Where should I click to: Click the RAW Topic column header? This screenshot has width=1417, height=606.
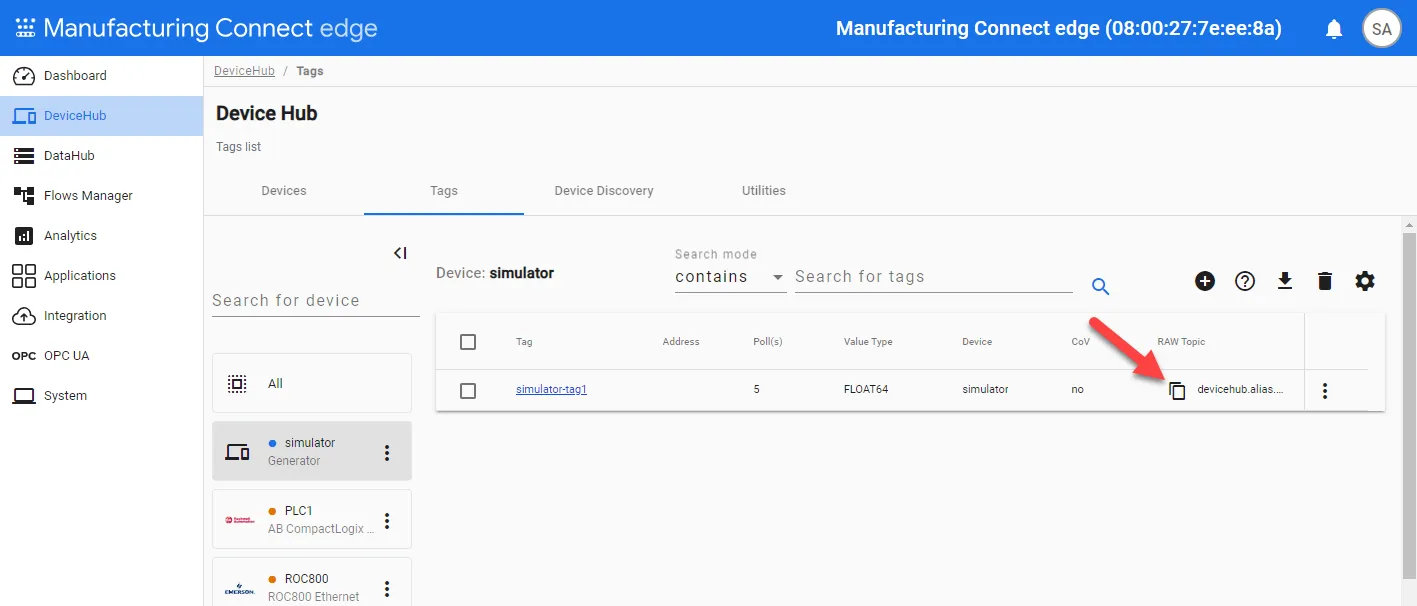click(x=1181, y=342)
